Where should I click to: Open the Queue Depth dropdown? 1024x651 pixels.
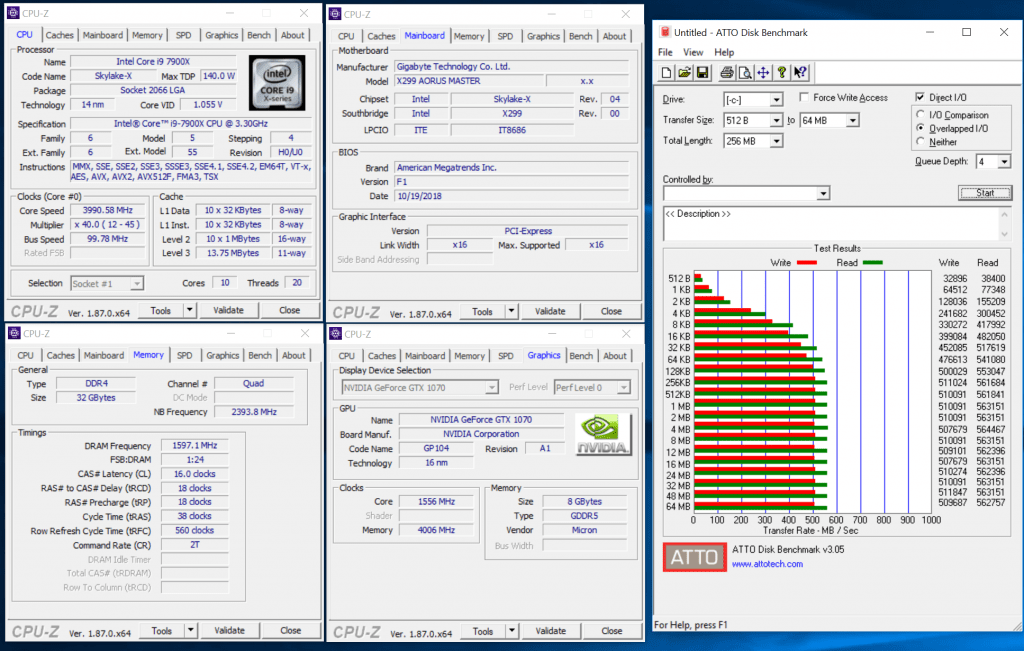coord(1004,162)
